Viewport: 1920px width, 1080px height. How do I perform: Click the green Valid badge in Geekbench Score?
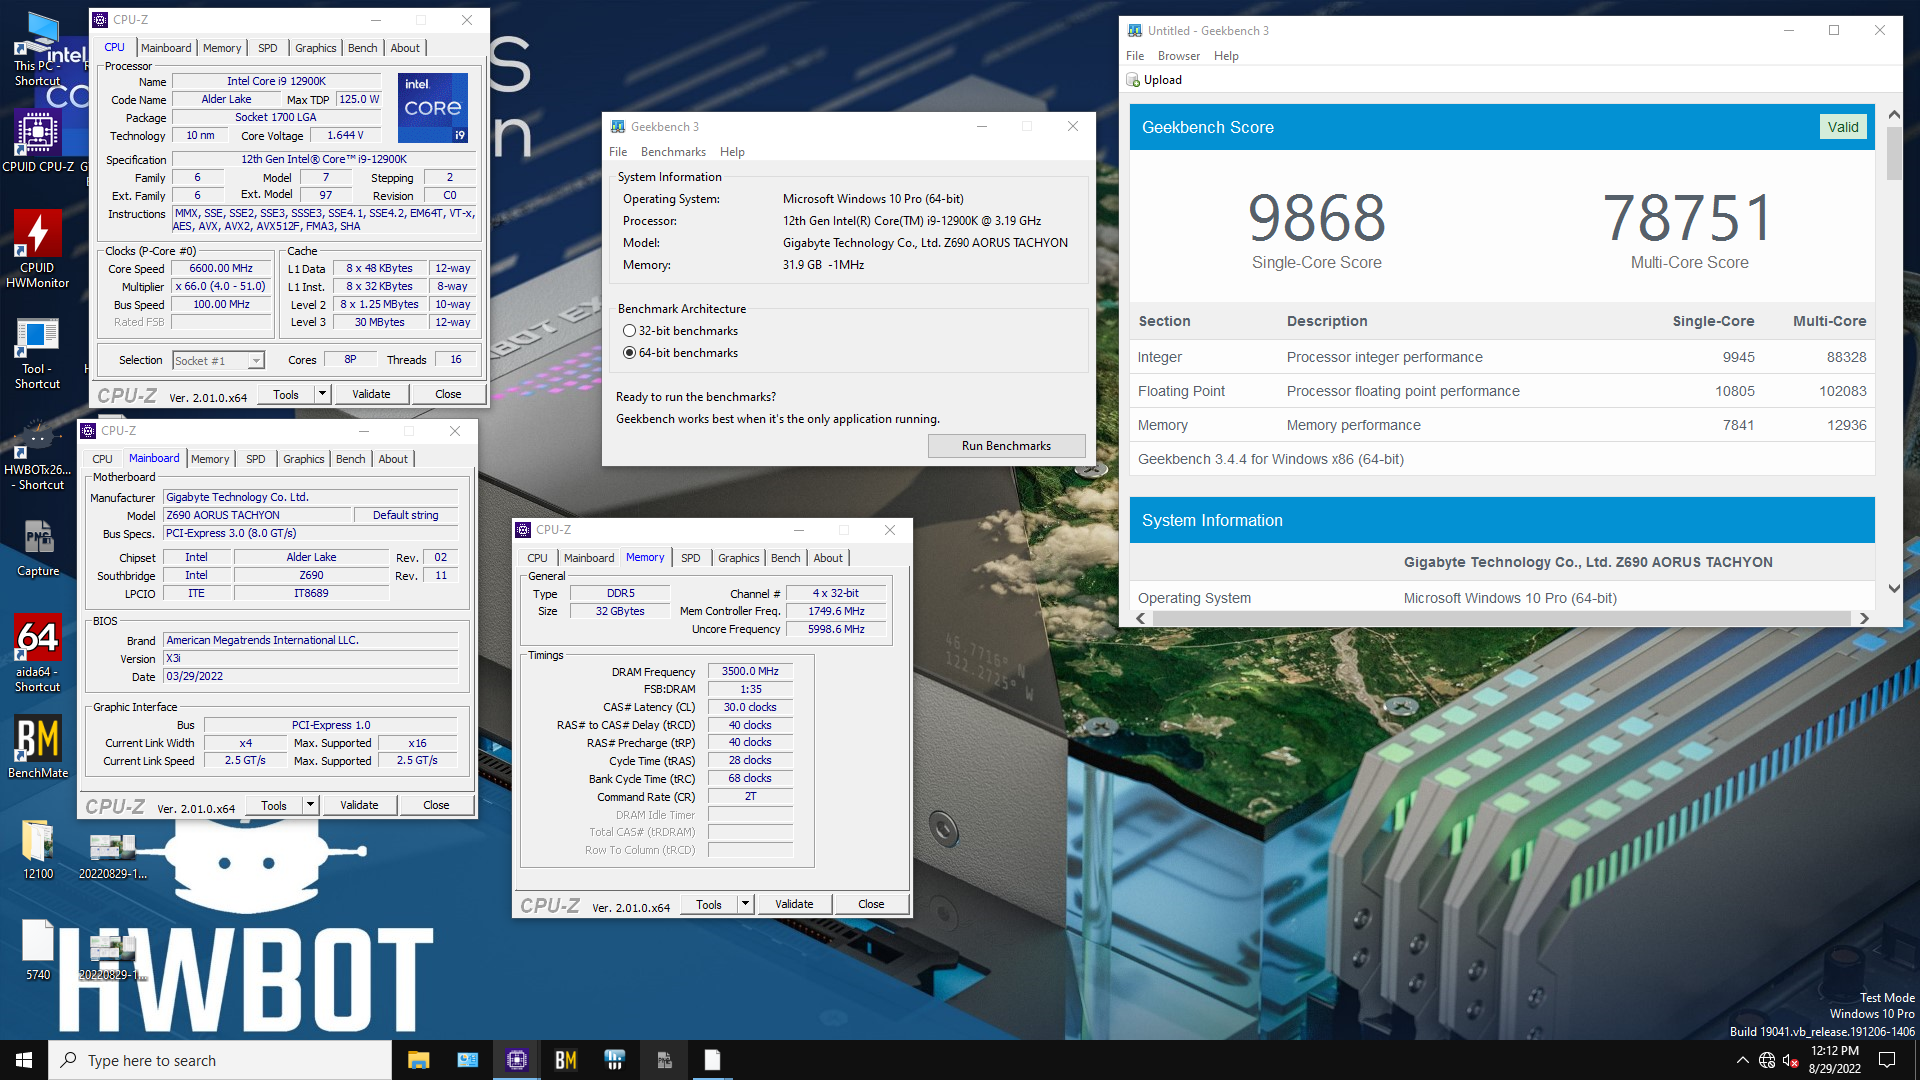pos(1843,127)
